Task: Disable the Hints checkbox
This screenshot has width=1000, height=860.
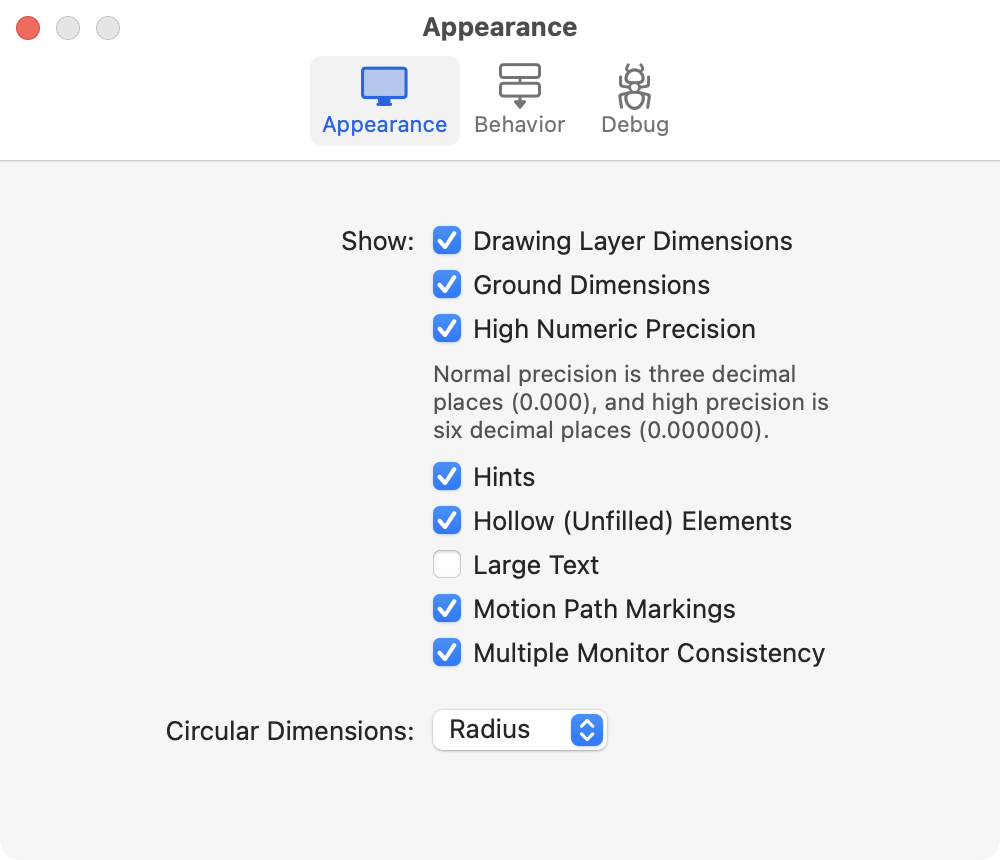Action: pos(447,476)
